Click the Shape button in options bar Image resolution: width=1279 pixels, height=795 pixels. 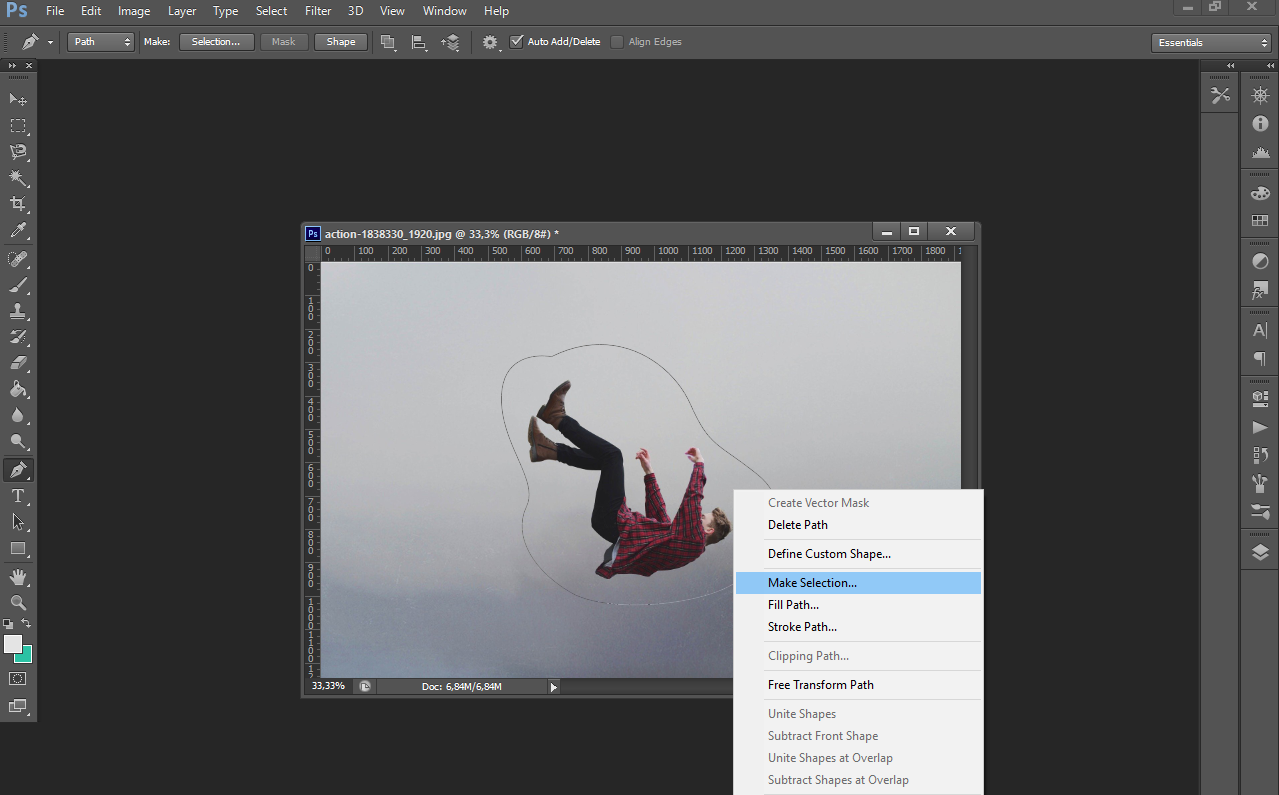pyautogui.click(x=341, y=42)
